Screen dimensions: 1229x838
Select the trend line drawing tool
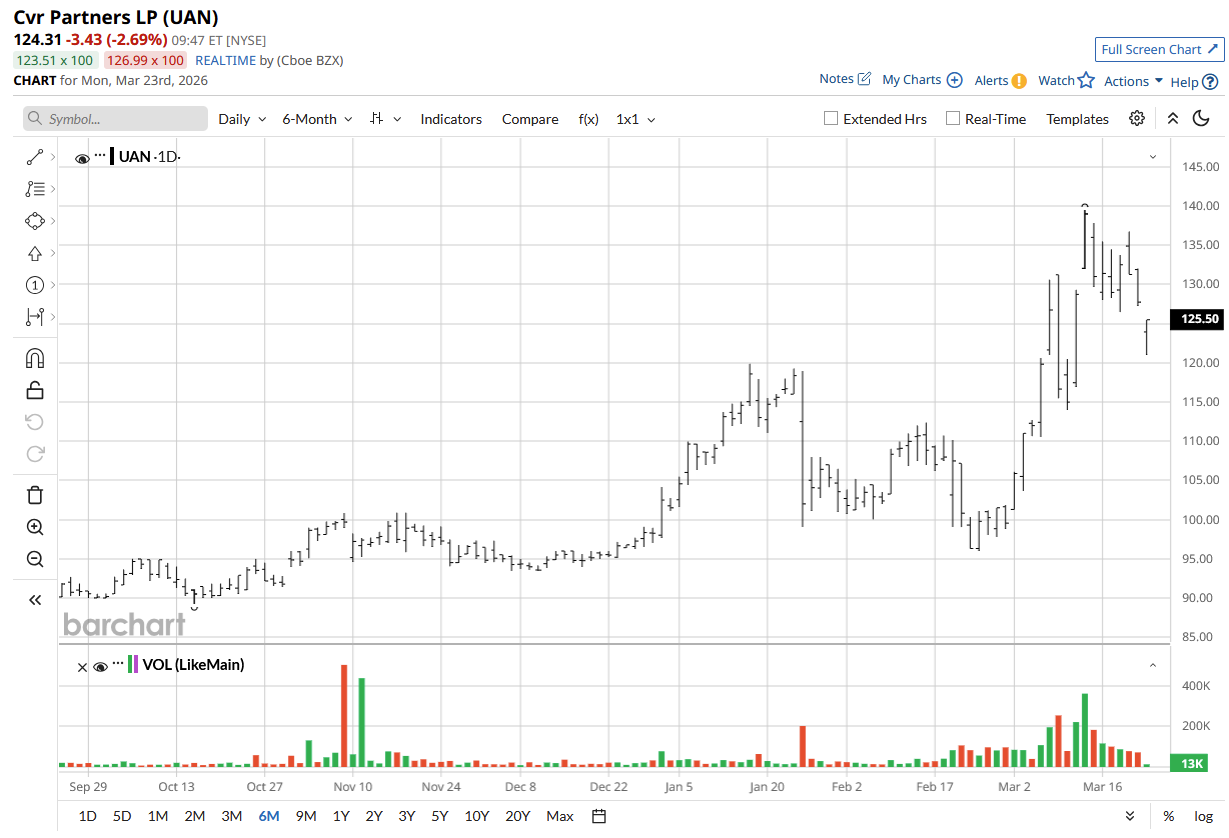(x=35, y=157)
